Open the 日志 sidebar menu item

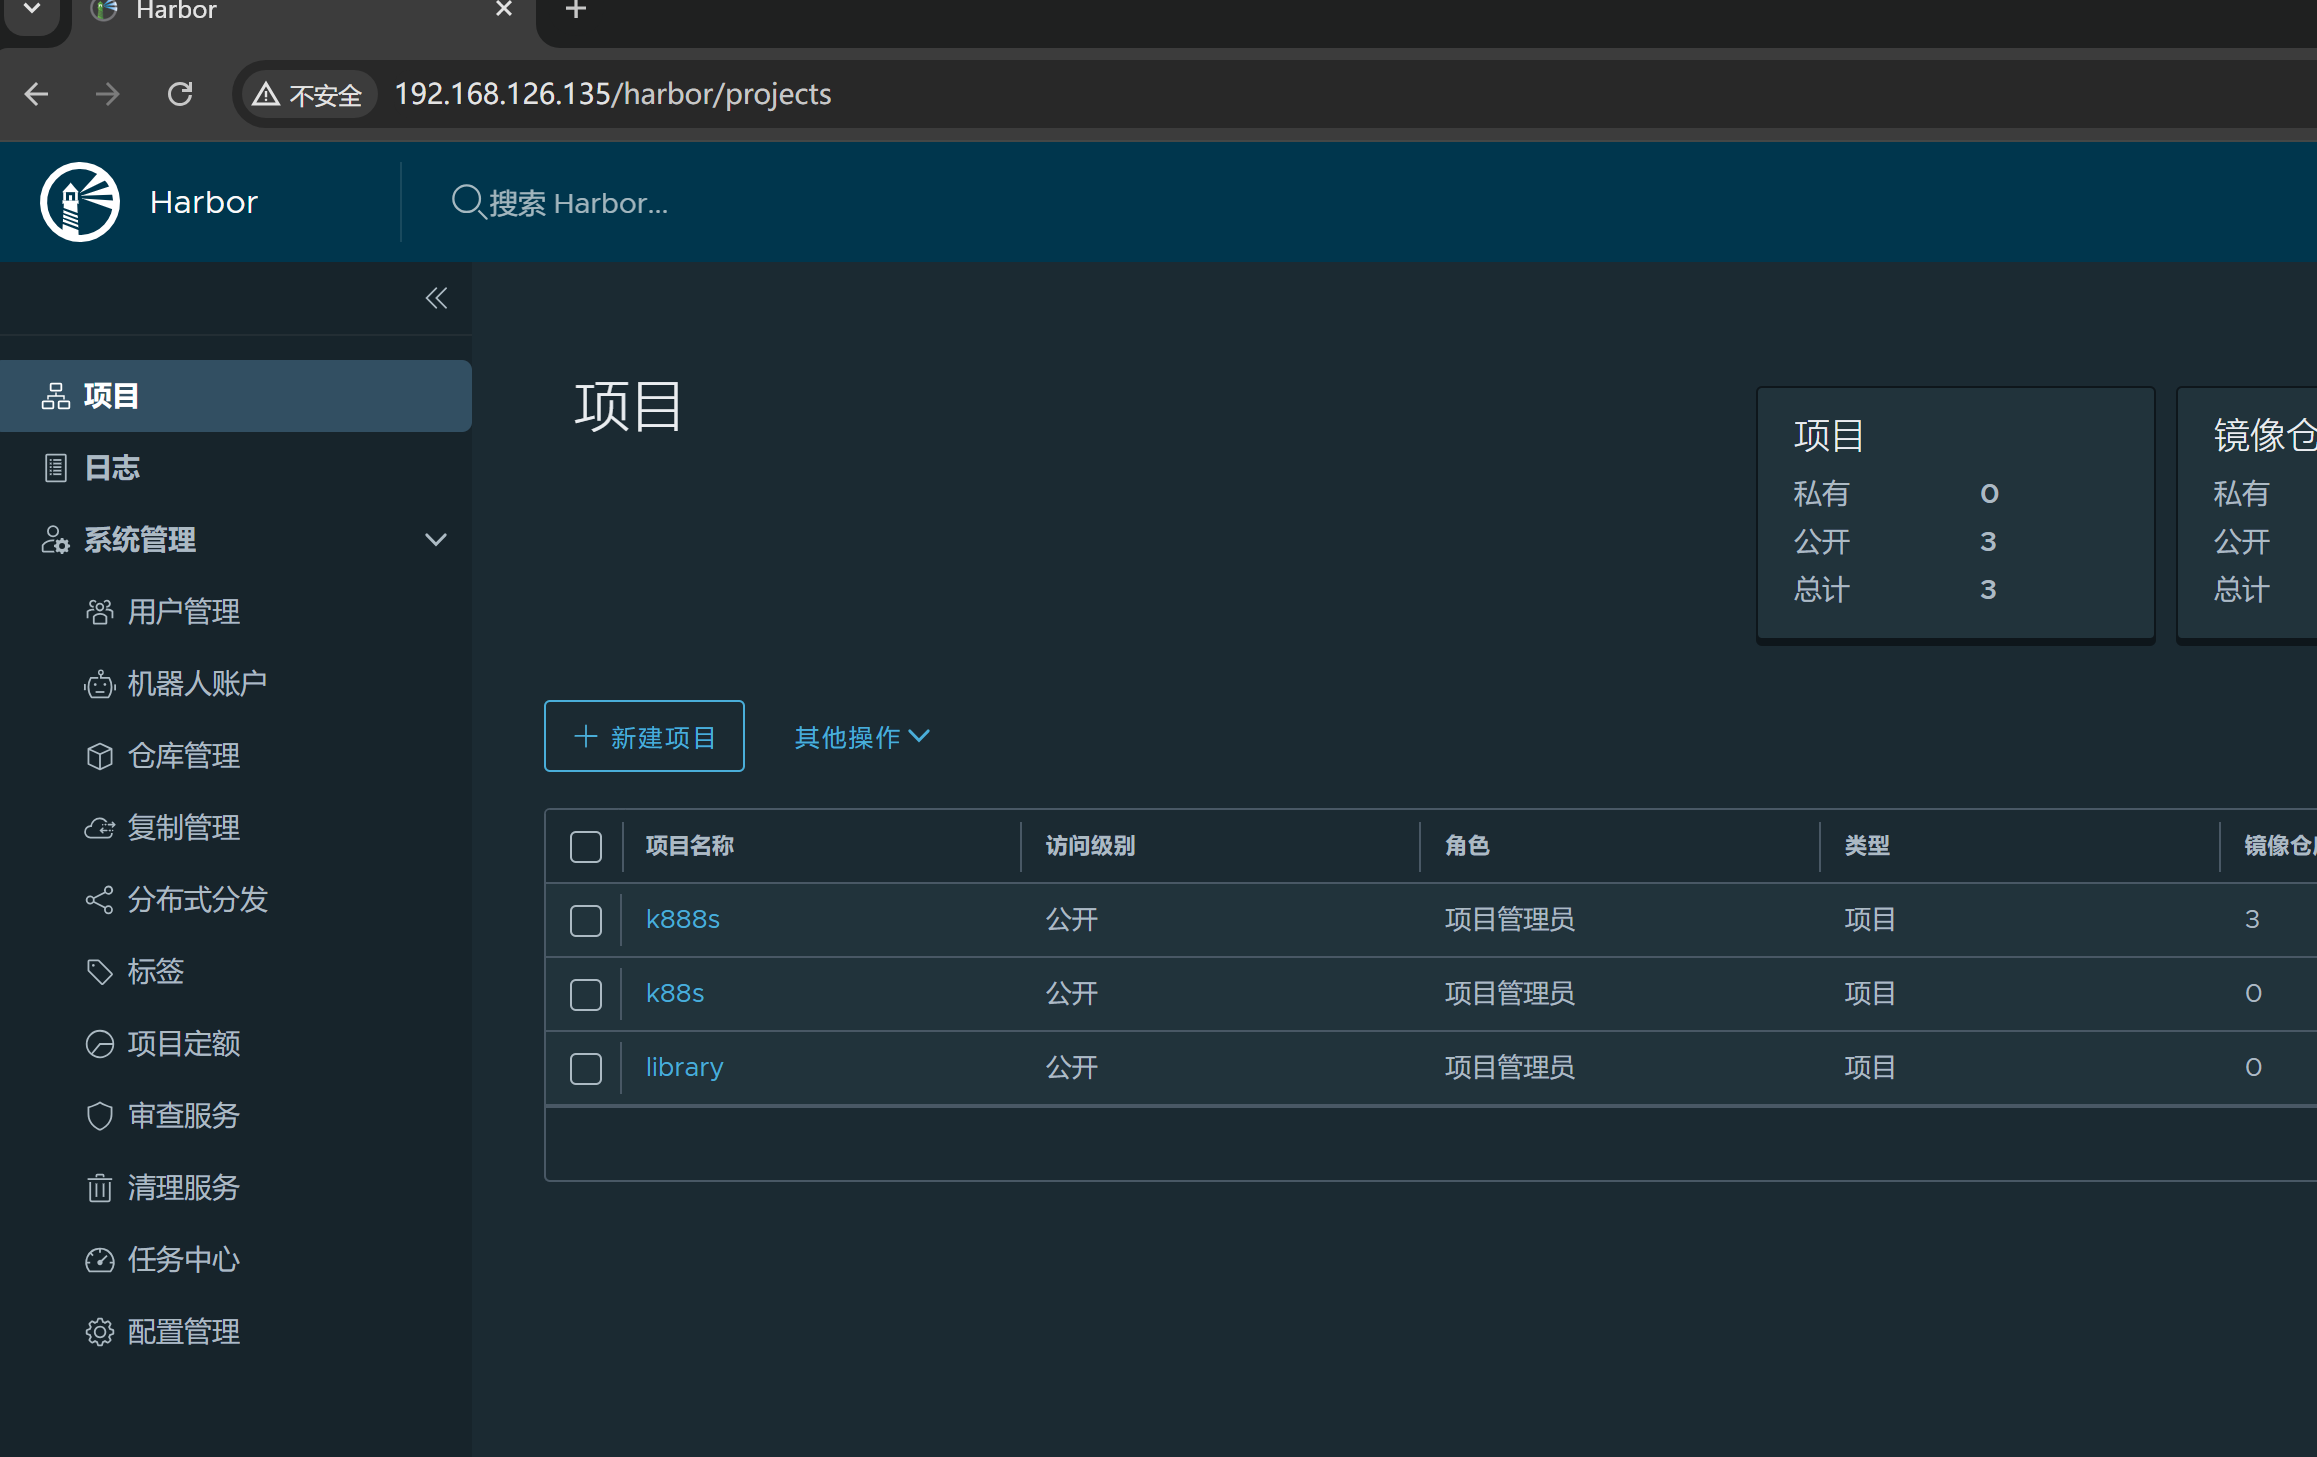112,468
